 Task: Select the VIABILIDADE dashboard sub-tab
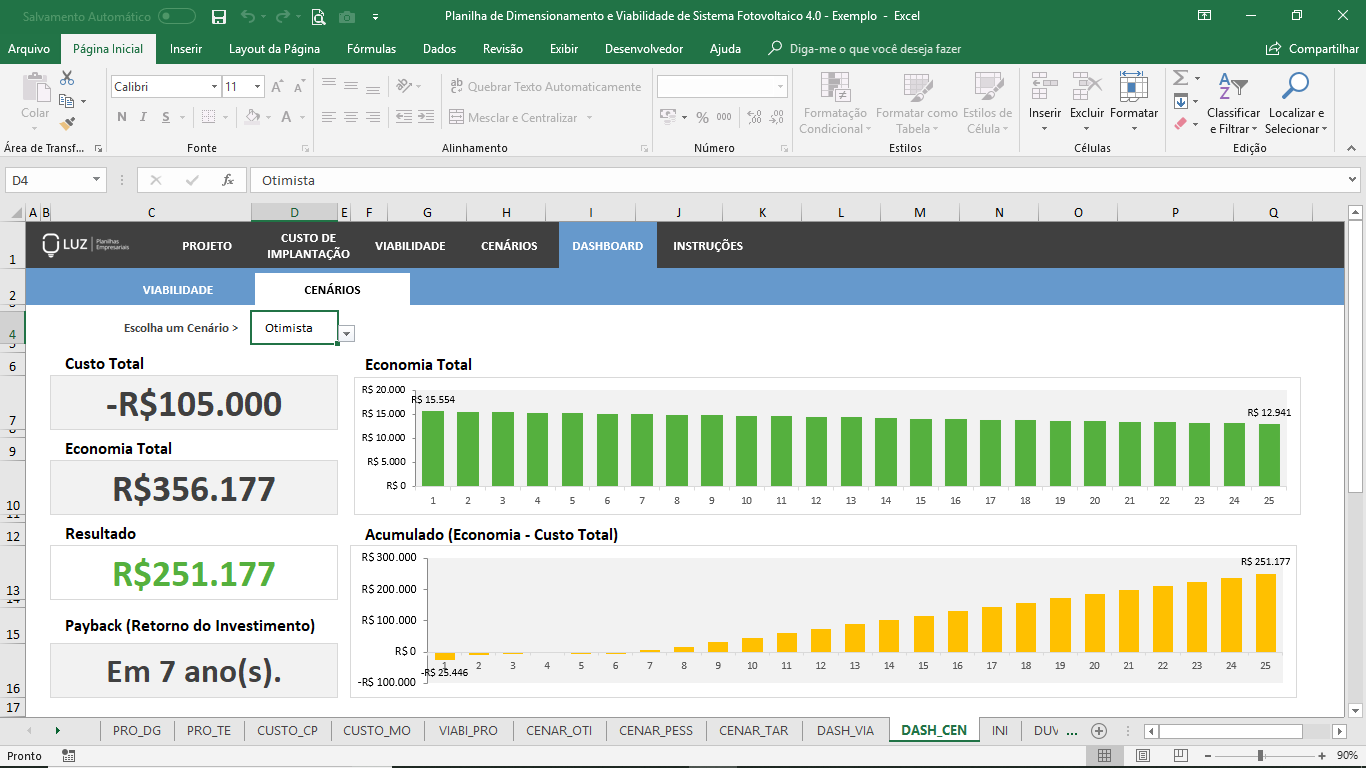point(178,290)
